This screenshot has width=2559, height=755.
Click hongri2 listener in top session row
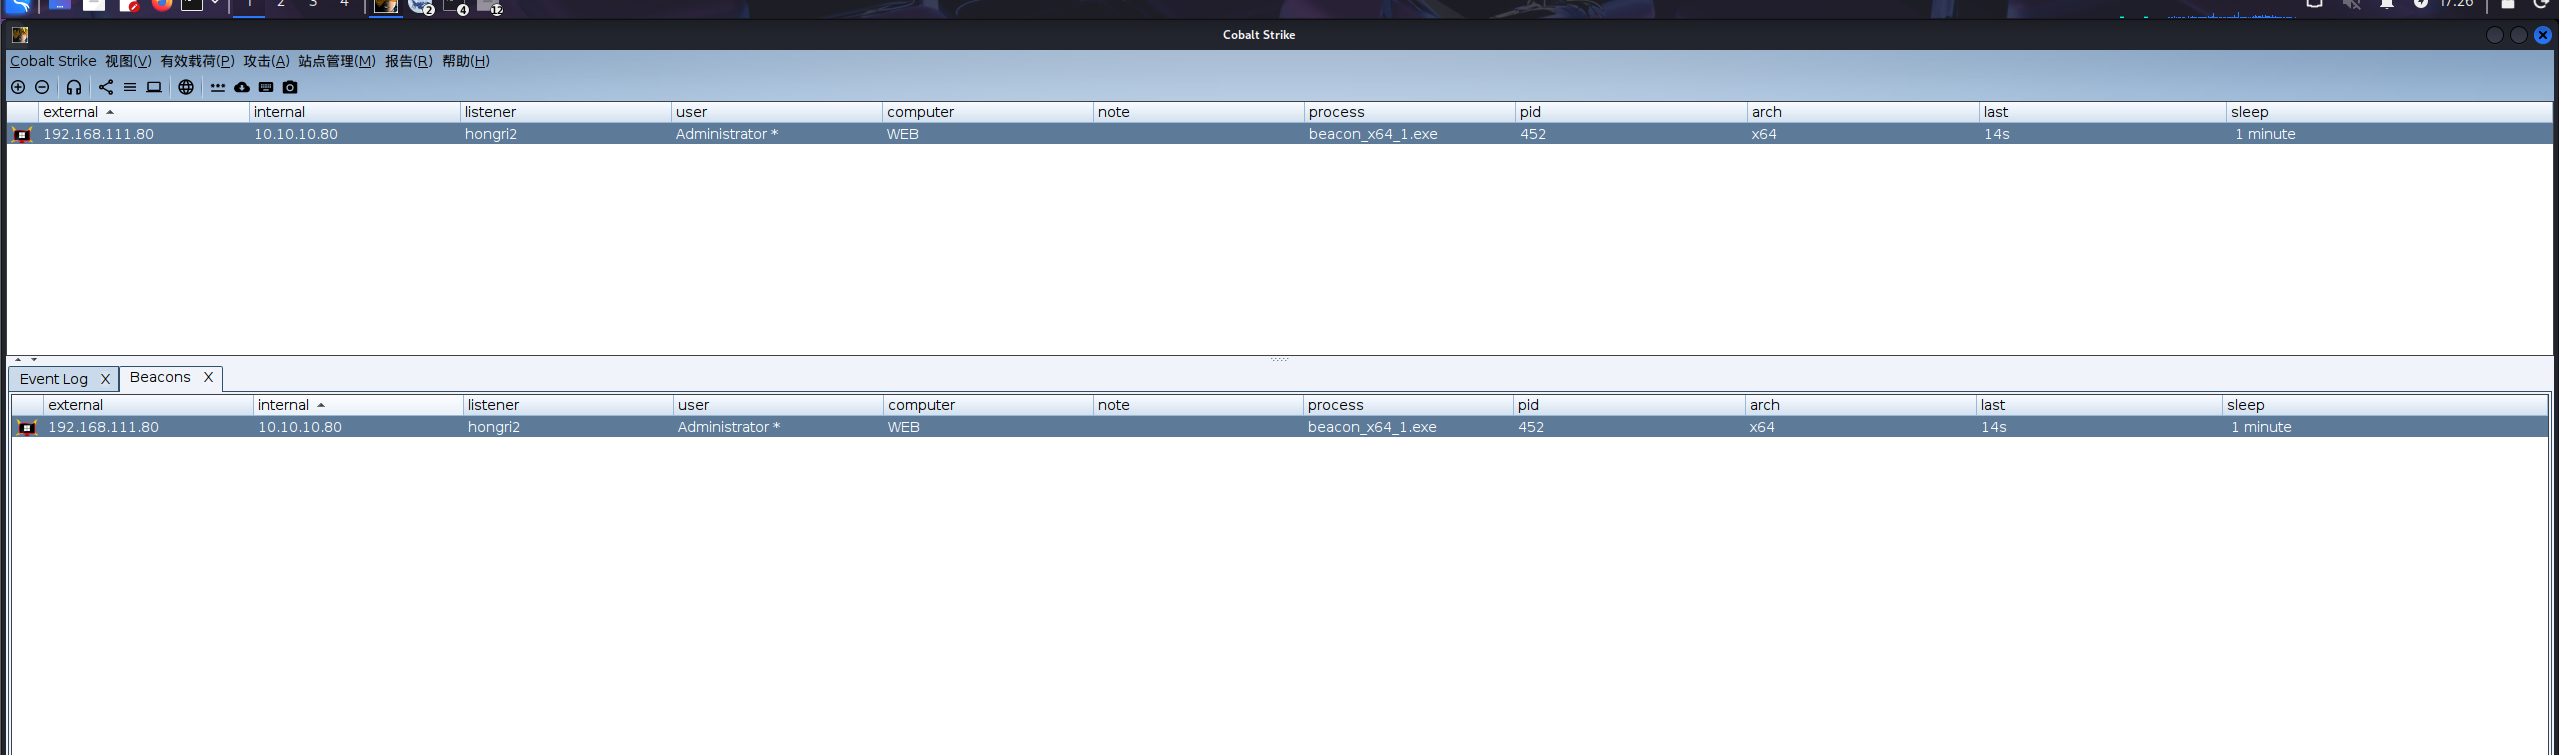tap(491, 134)
